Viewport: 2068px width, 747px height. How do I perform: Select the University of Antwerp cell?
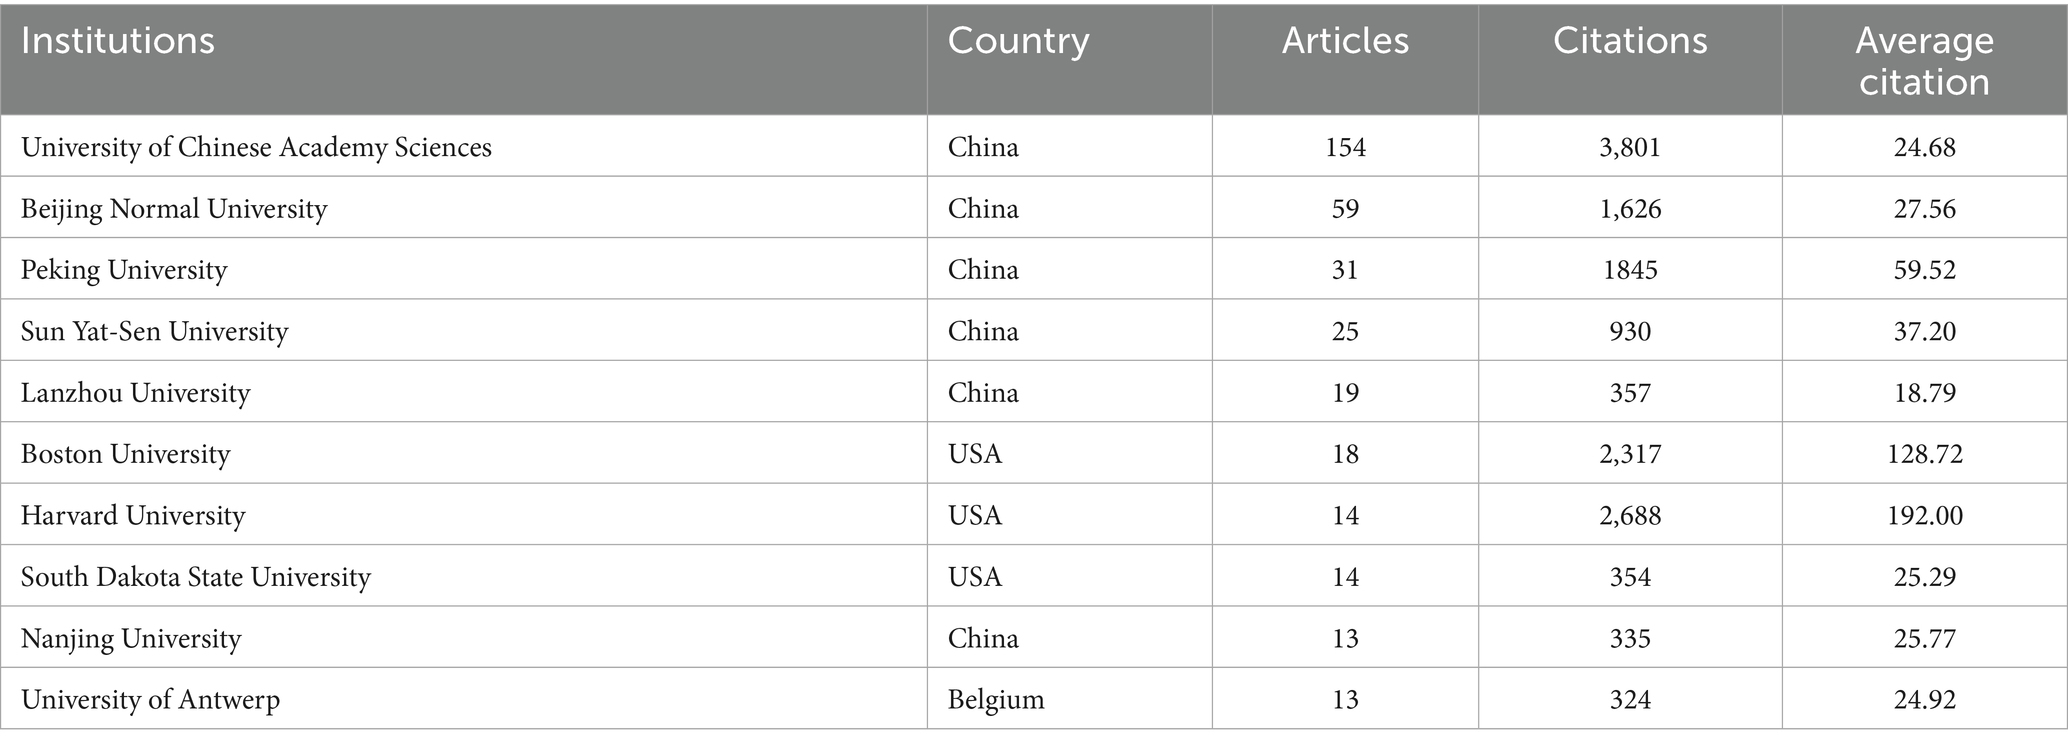[150, 700]
